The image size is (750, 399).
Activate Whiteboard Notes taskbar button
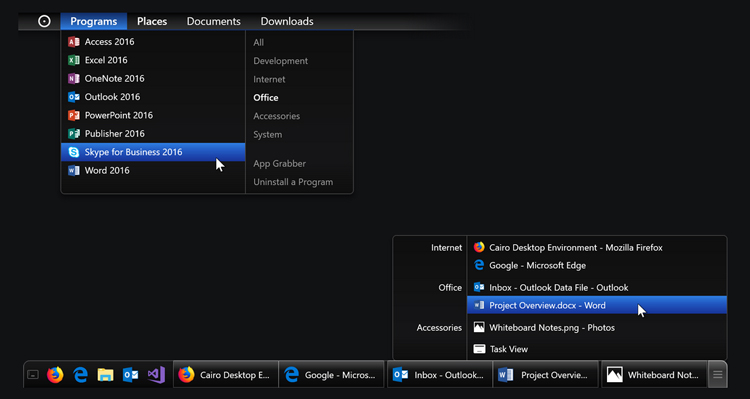(x=654, y=375)
